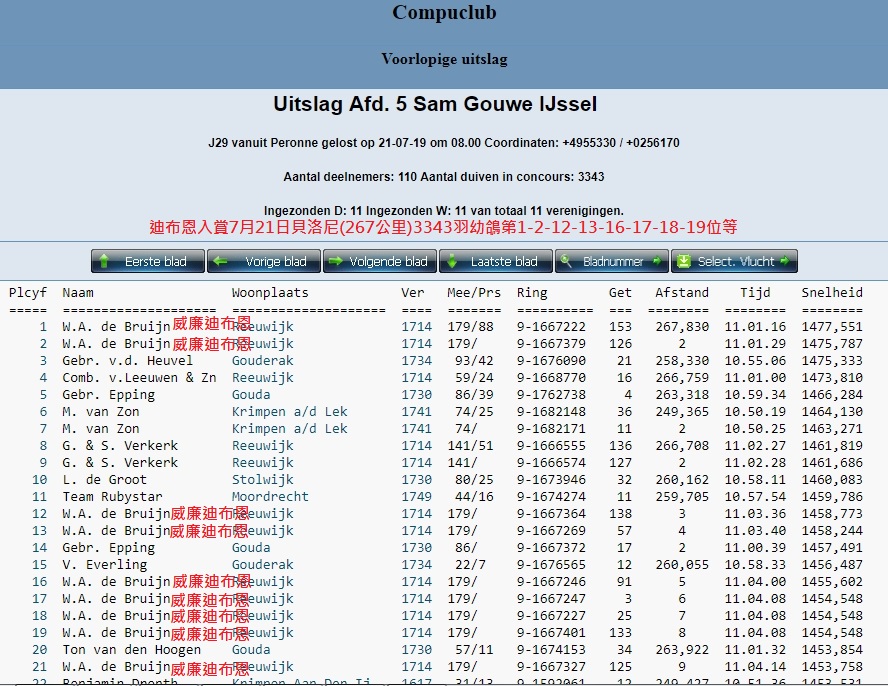Click the Aantal deelnemers summary line
Viewport: 888px width, 686px height.
click(444, 177)
